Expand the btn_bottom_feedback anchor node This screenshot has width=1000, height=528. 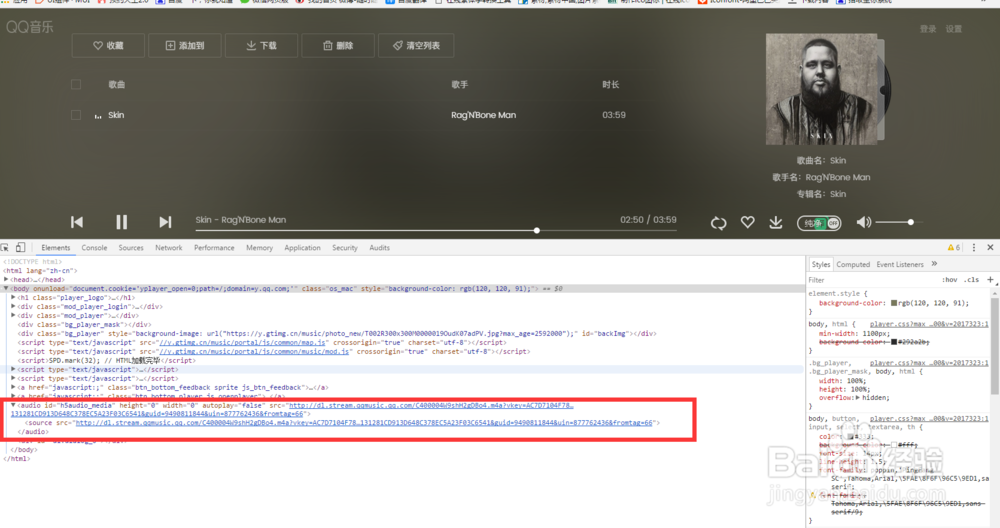[x=13, y=387]
